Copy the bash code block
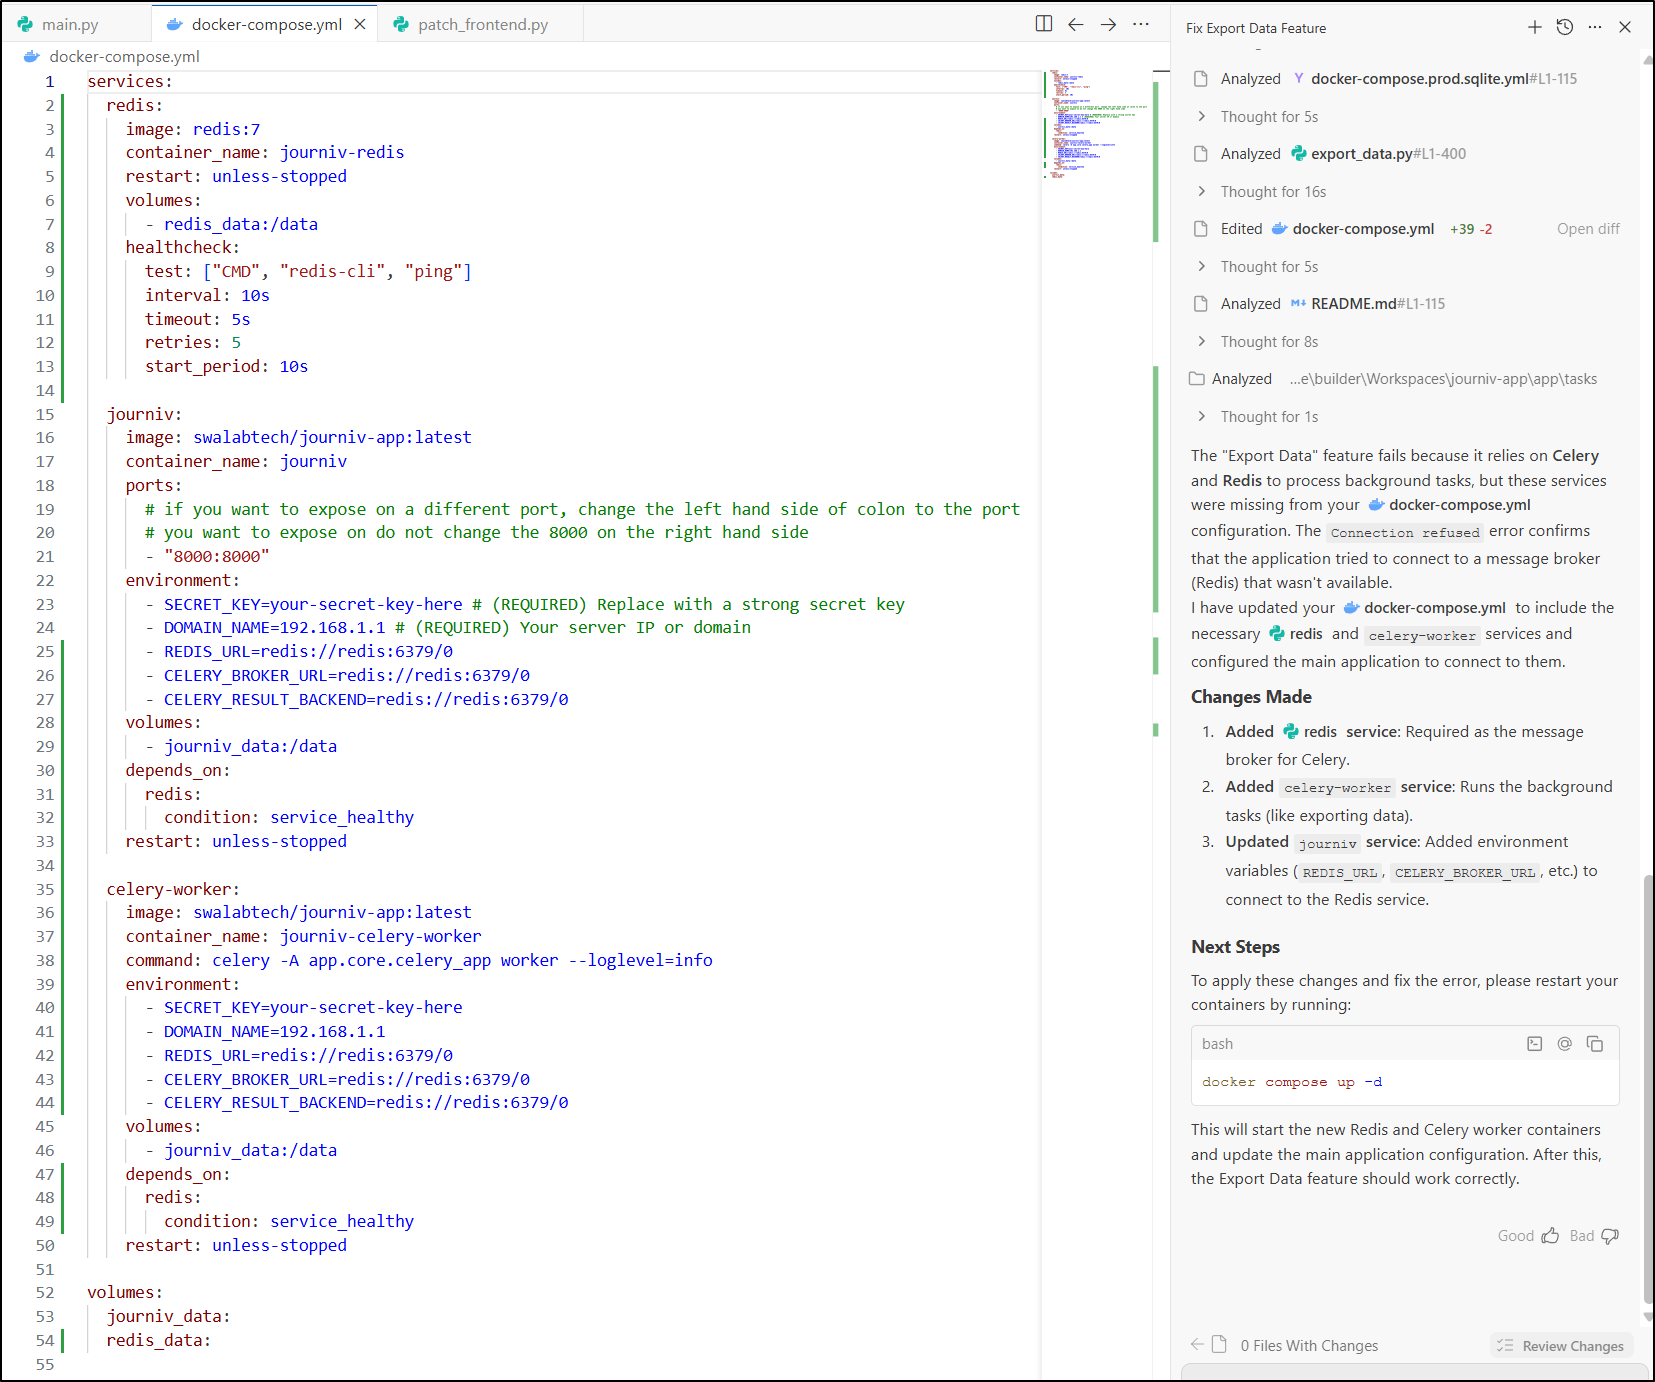 pyautogui.click(x=1595, y=1044)
